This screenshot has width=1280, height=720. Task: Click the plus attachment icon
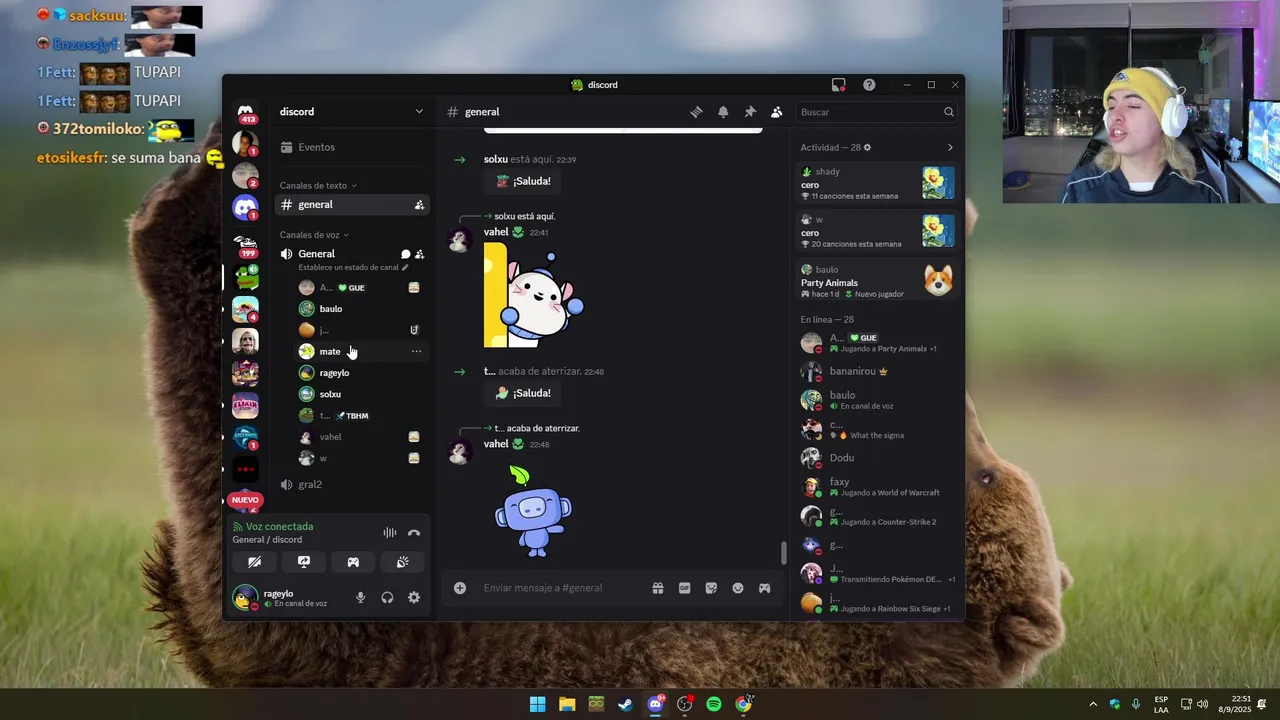pos(460,588)
